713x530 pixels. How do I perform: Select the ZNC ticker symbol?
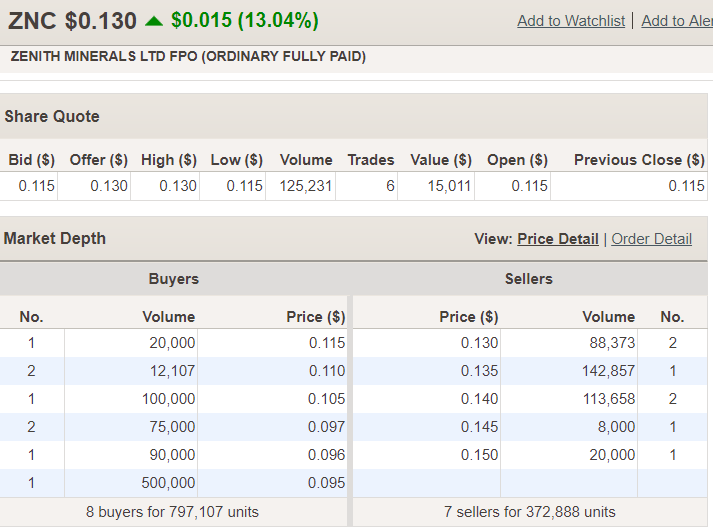tap(32, 21)
